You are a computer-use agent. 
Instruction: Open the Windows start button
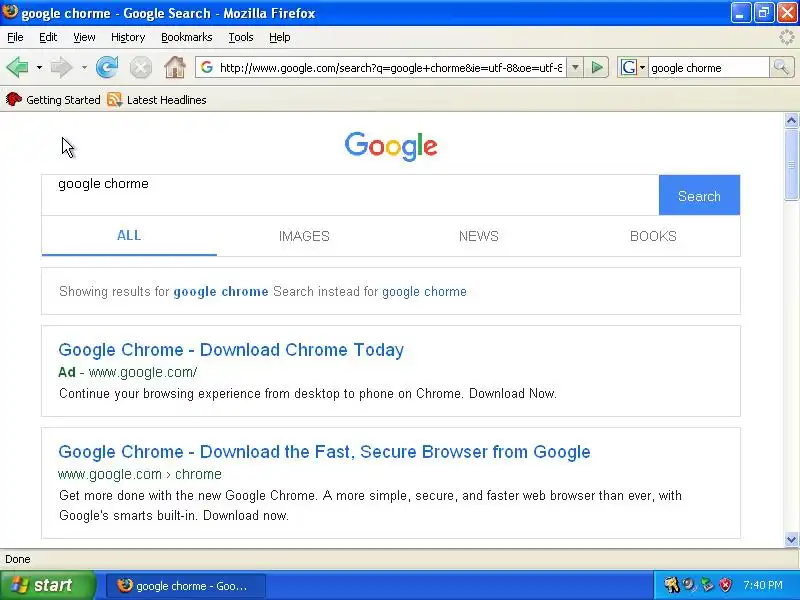[x=47, y=585]
